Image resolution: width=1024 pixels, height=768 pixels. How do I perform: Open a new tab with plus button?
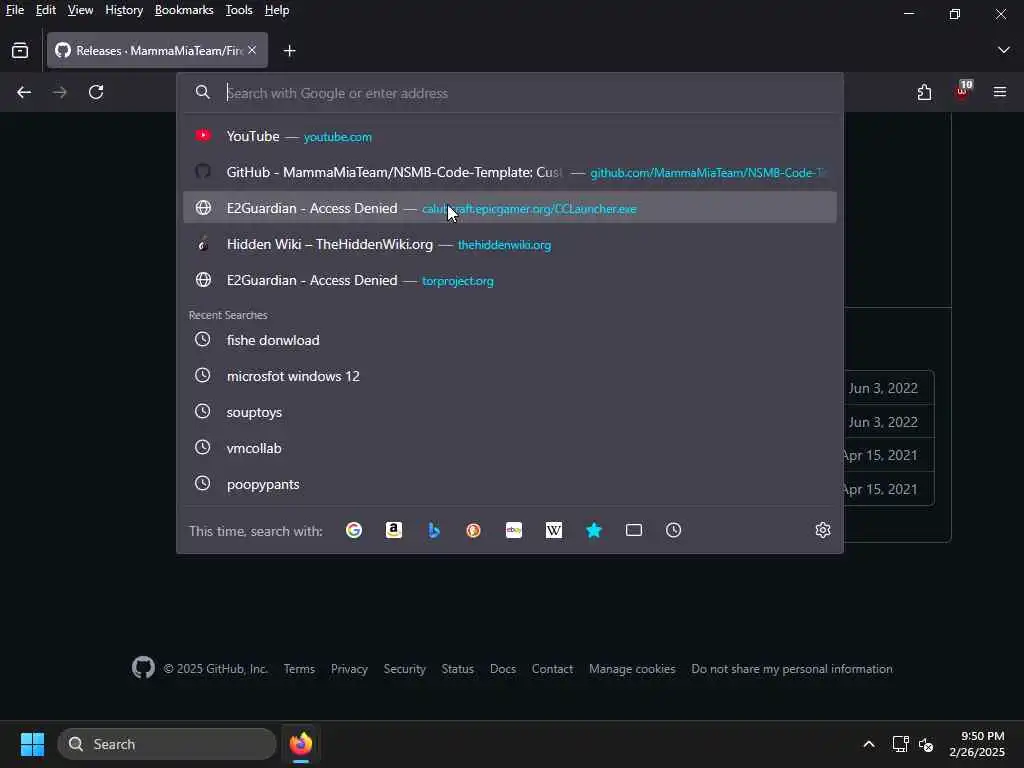pos(289,50)
